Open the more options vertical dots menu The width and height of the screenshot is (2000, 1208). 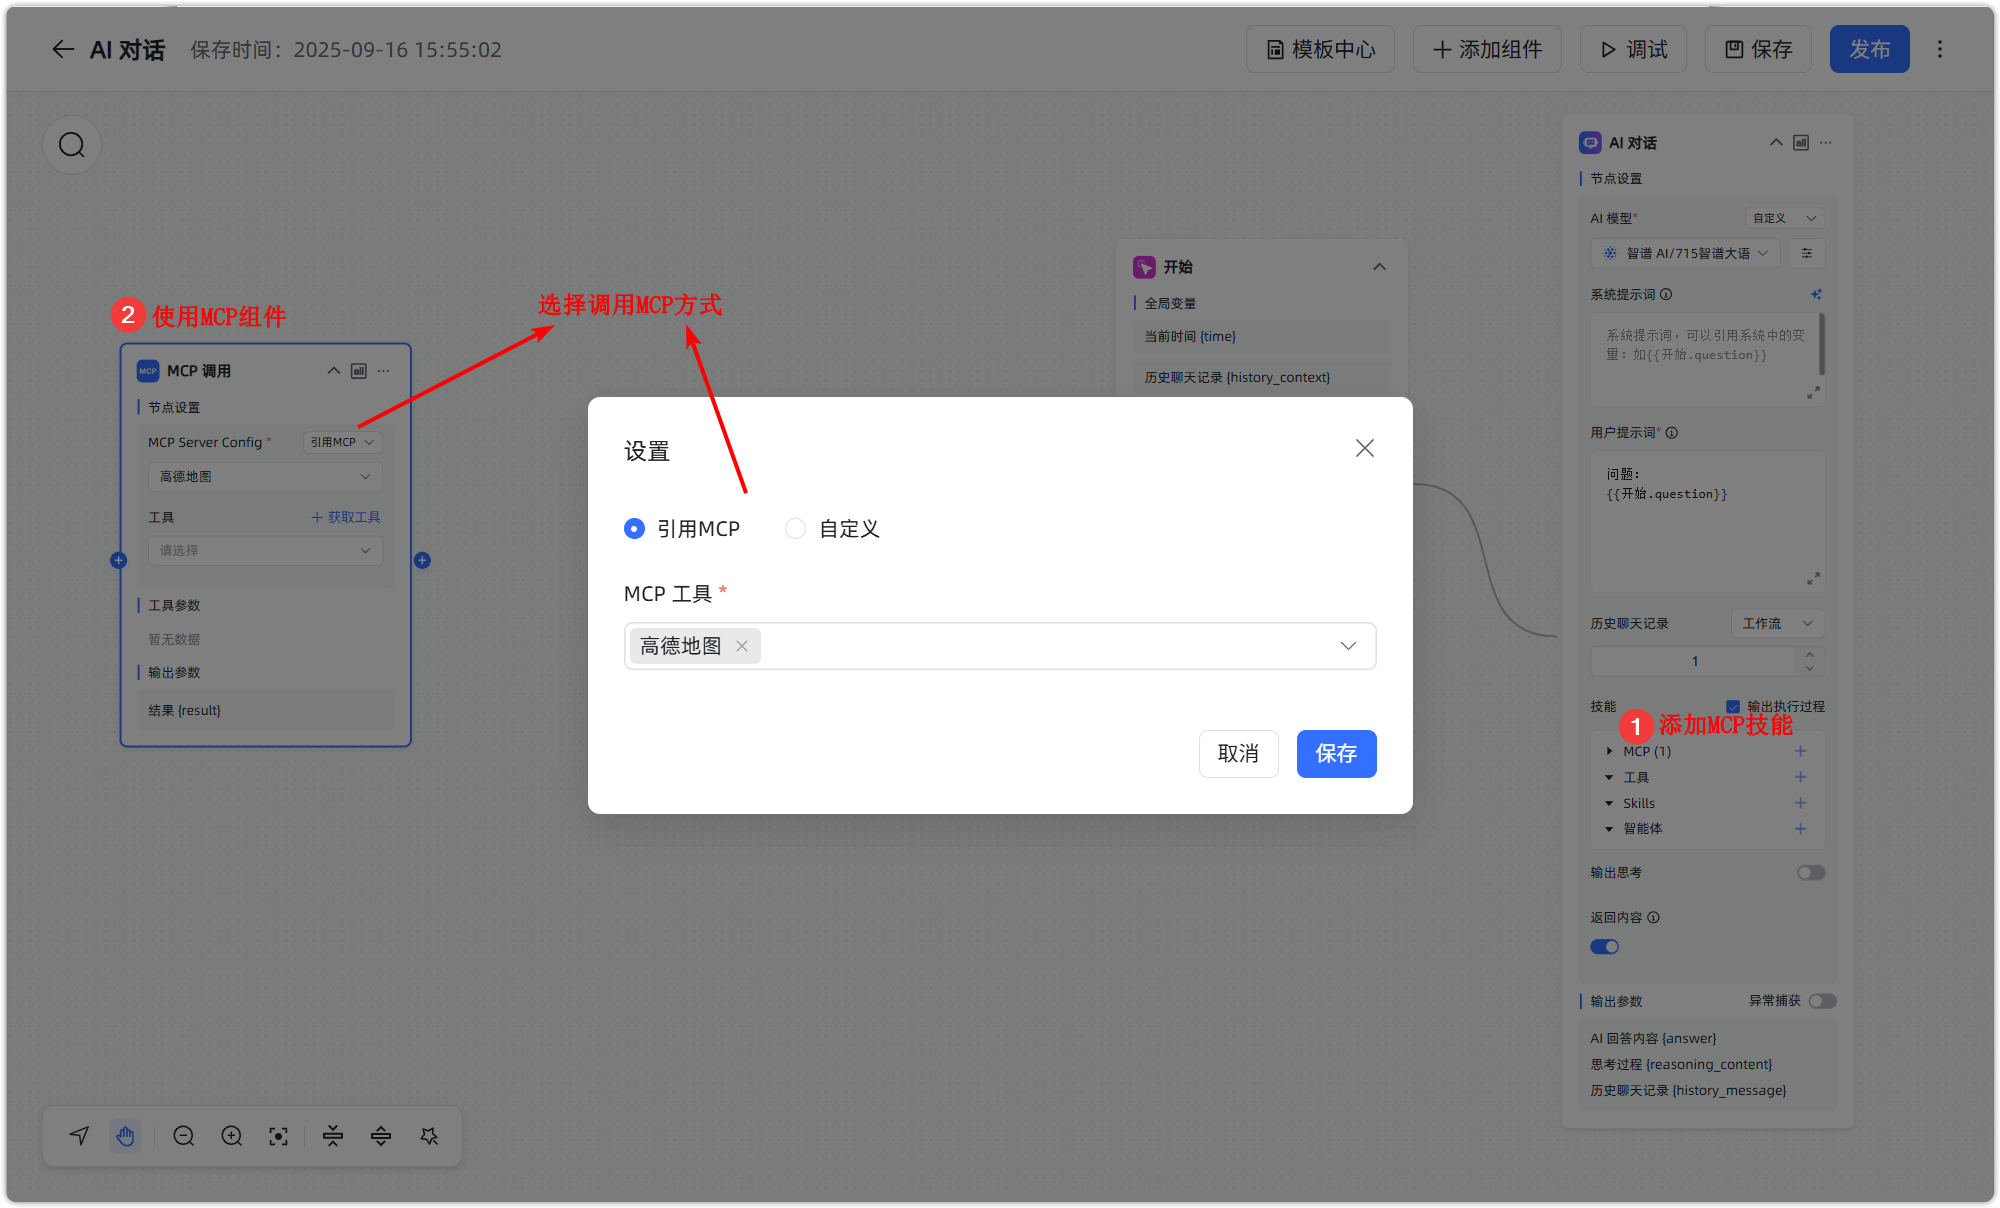coord(1940,49)
